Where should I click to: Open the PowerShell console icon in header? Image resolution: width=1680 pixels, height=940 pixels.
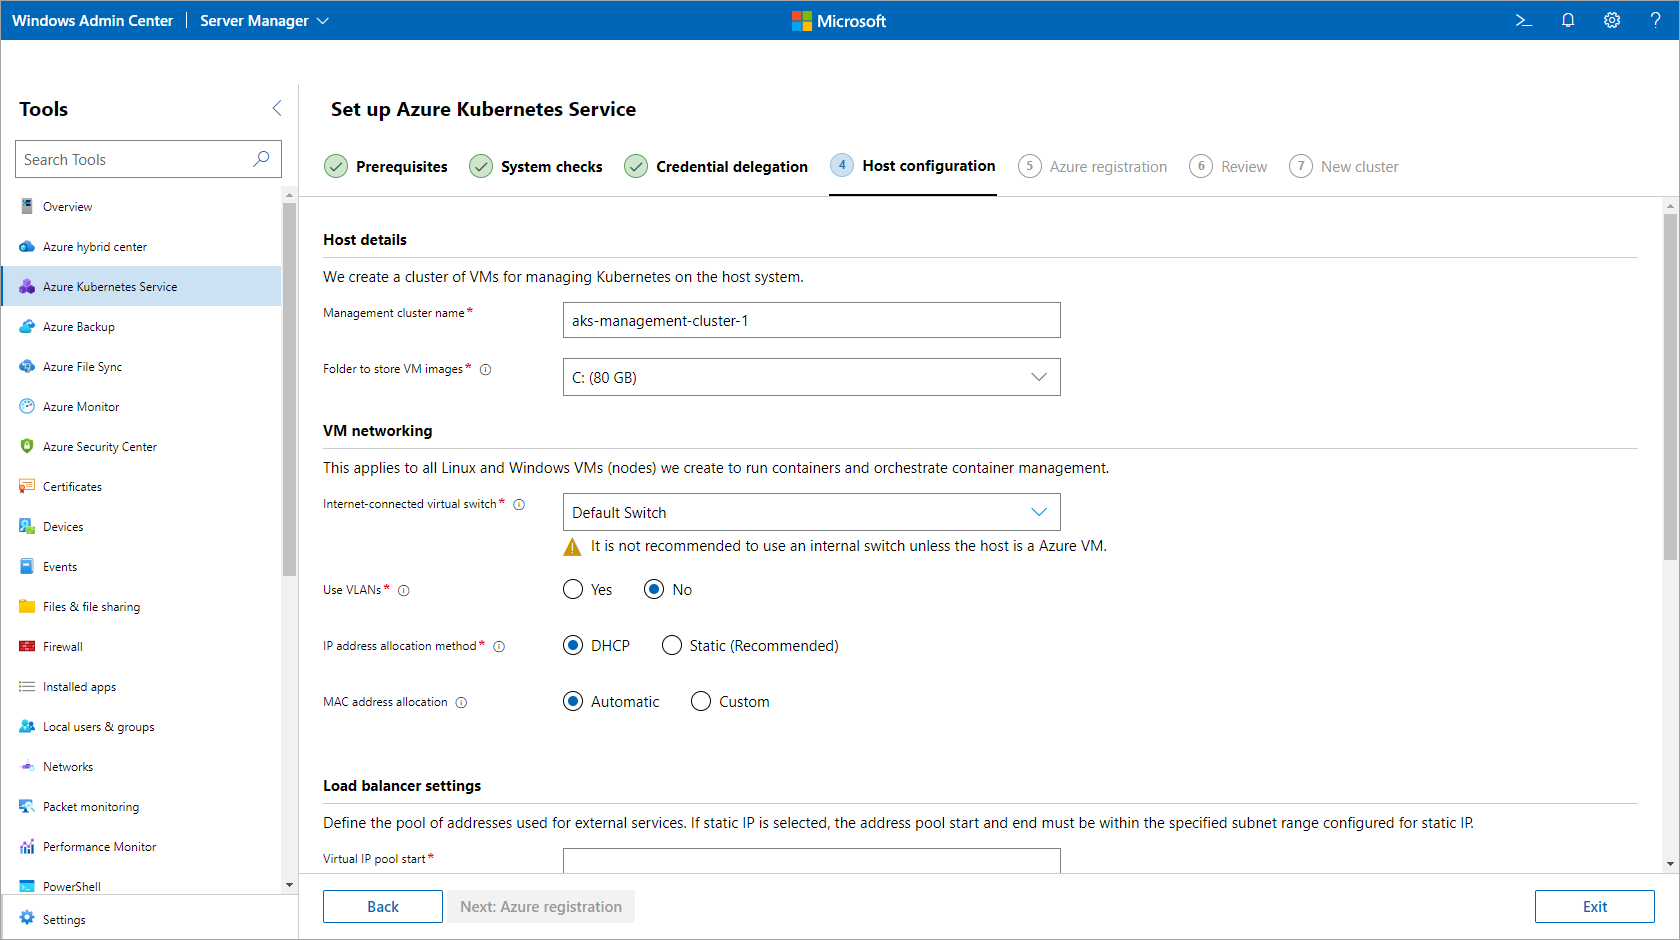point(1523,20)
